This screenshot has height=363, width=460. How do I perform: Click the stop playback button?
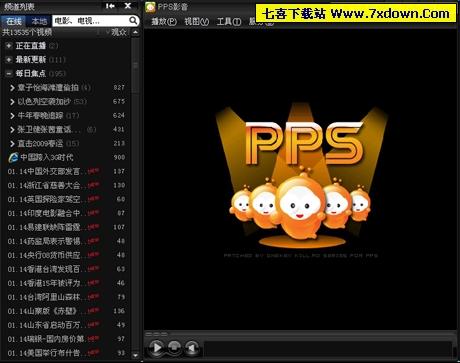(x=174, y=347)
